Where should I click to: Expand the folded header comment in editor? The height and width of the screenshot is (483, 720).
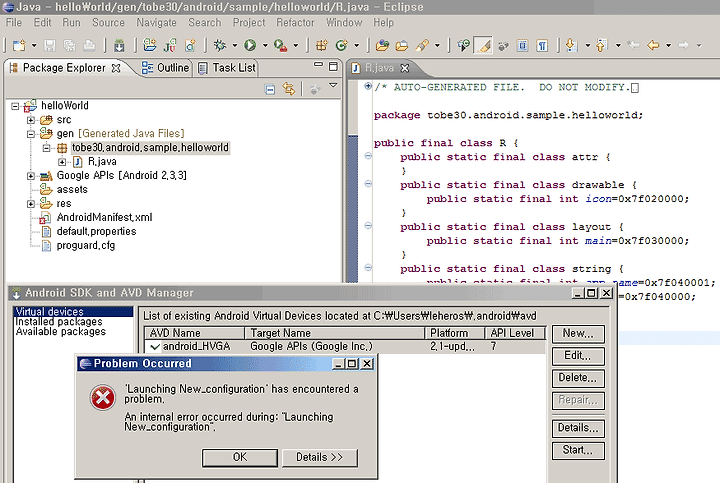coord(368,86)
